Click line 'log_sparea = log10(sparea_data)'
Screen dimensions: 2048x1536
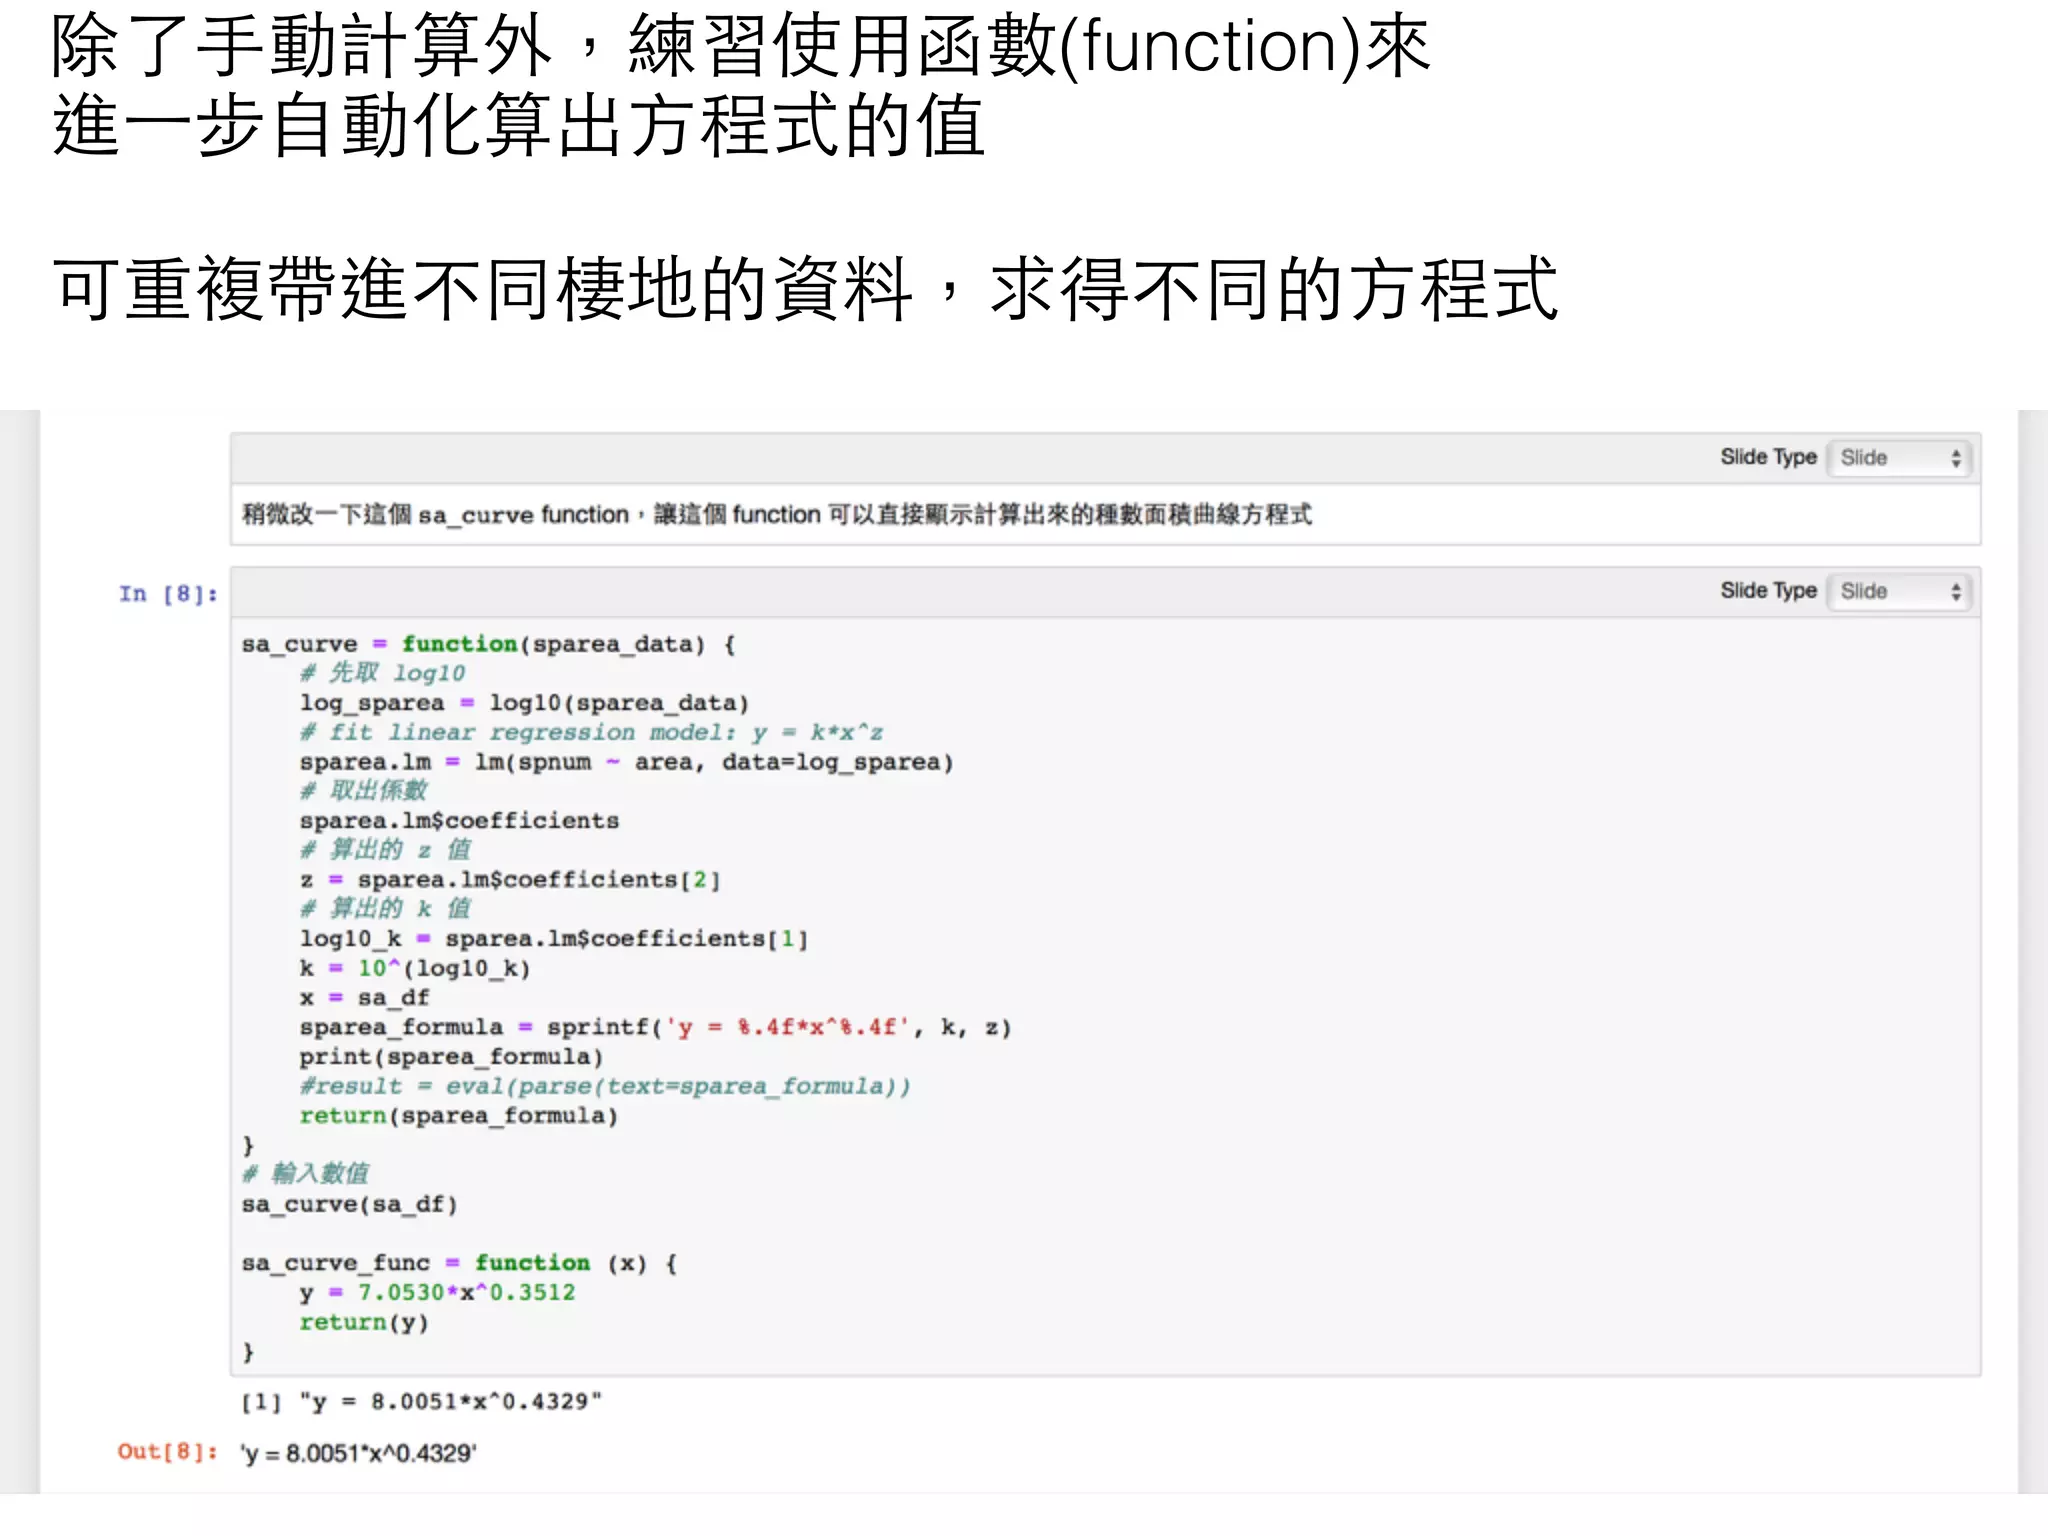tap(524, 703)
